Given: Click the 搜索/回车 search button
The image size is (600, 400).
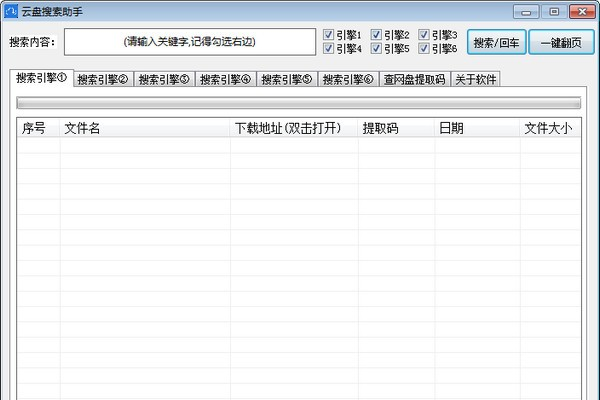Looking at the screenshot, I should point(496,42).
